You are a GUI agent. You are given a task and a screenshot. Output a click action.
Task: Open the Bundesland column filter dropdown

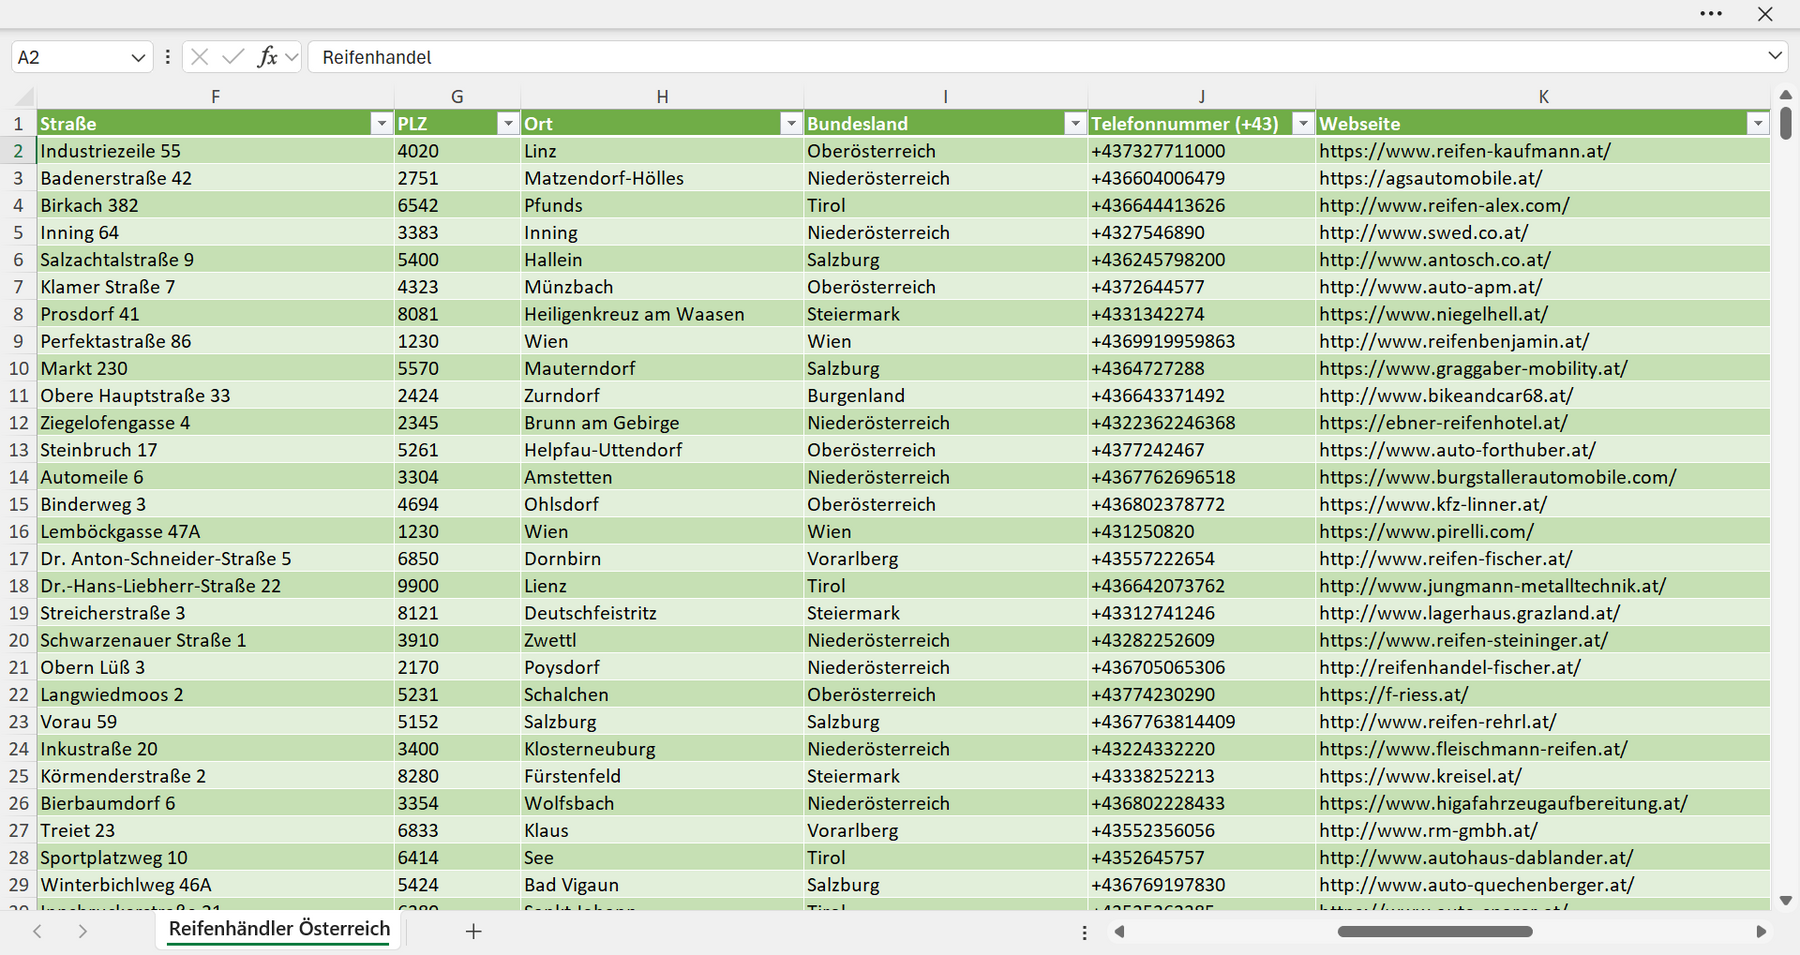(x=1075, y=124)
